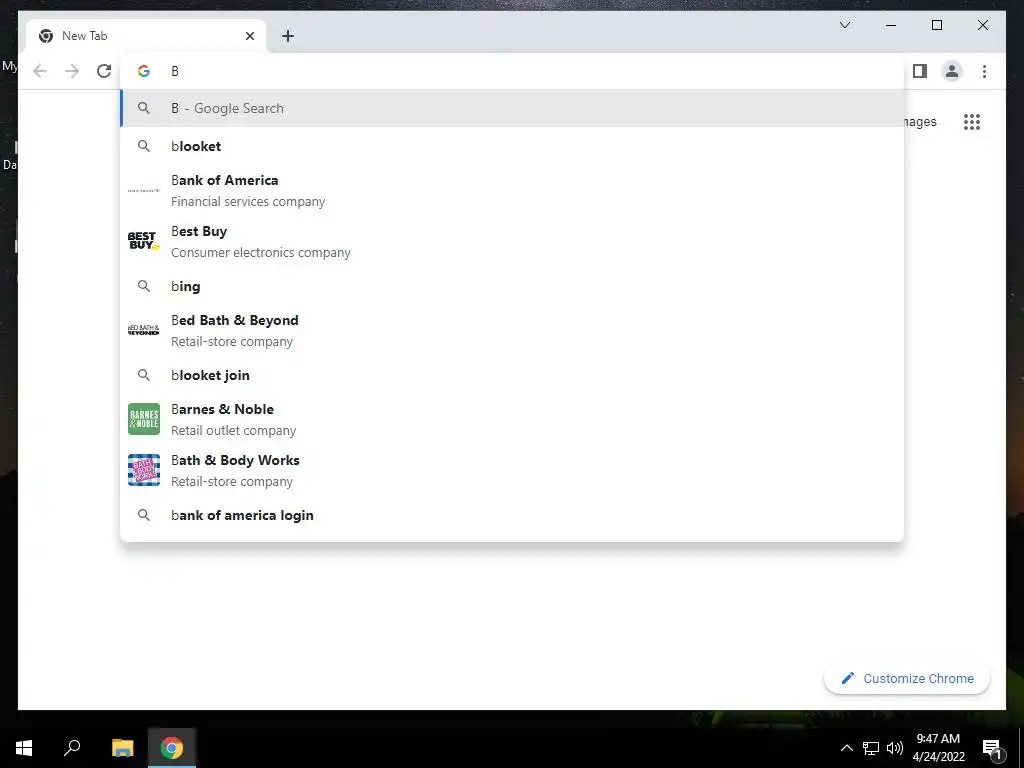Image resolution: width=1024 pixels, height=768 pixels.
Task: Click the browser back arrow
Action: coord(40,71)
